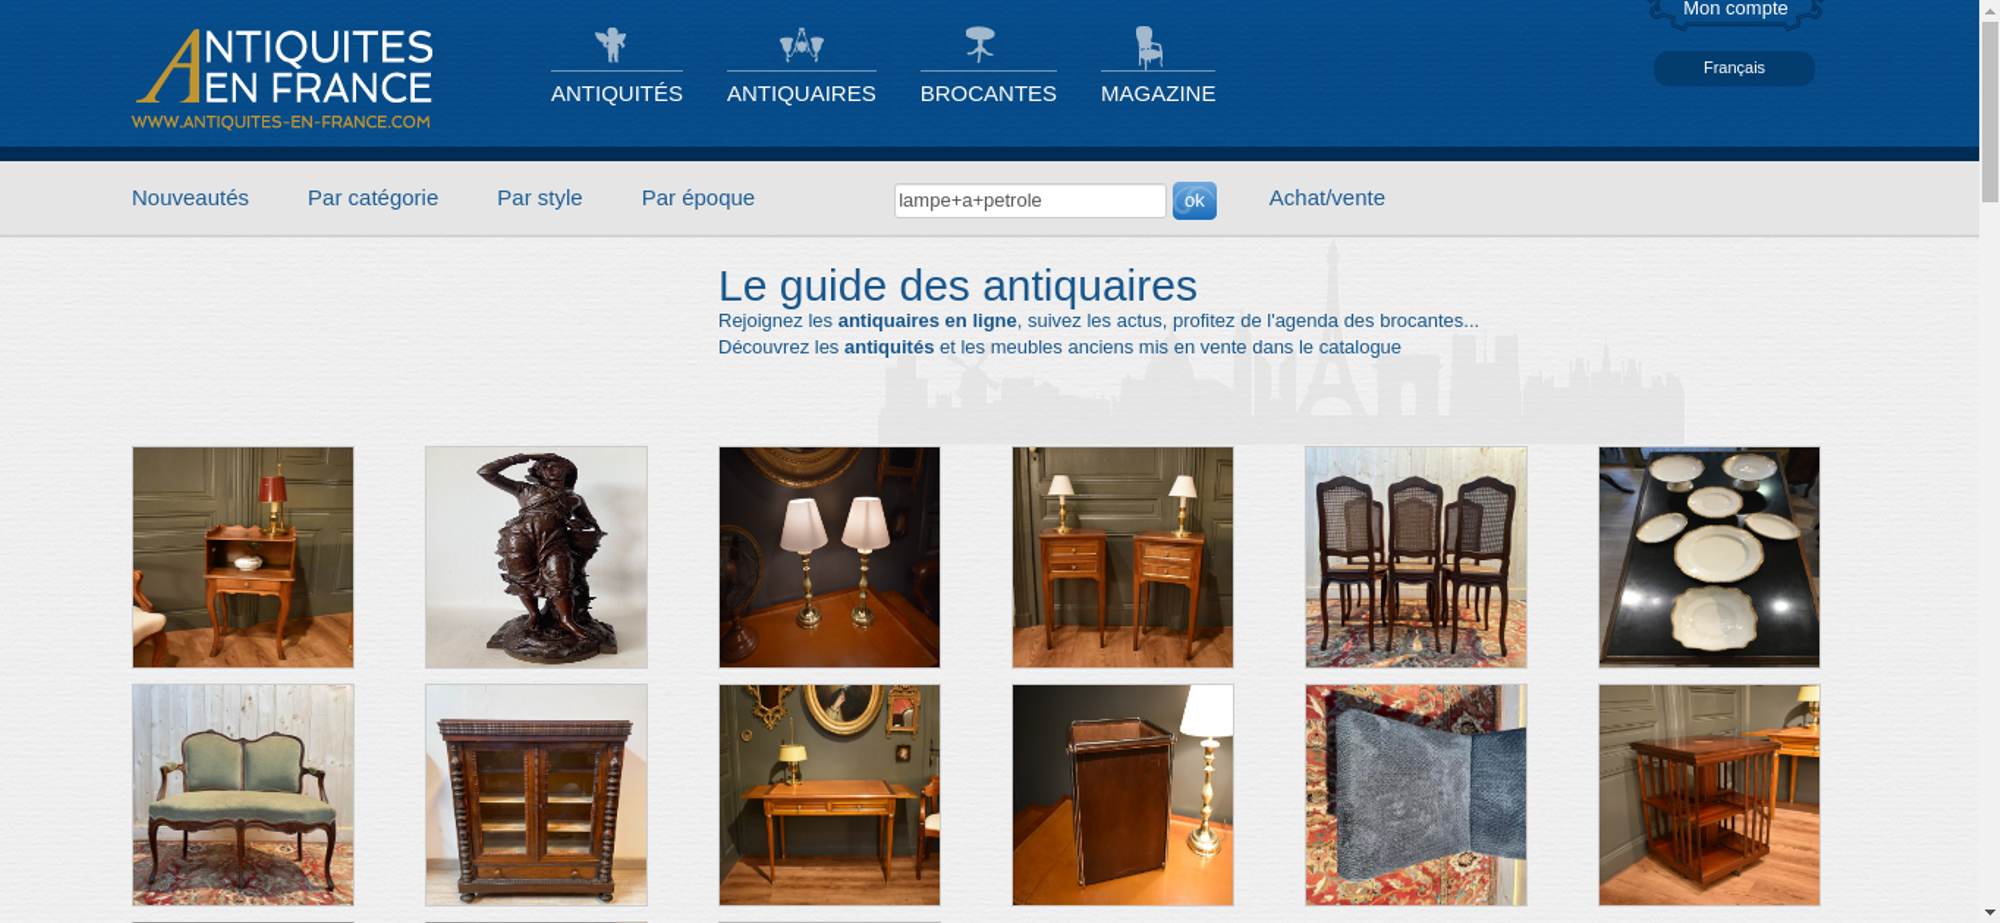Open the Par style menu item
This screenshot has width=2000, height=923.
[540, 198]
